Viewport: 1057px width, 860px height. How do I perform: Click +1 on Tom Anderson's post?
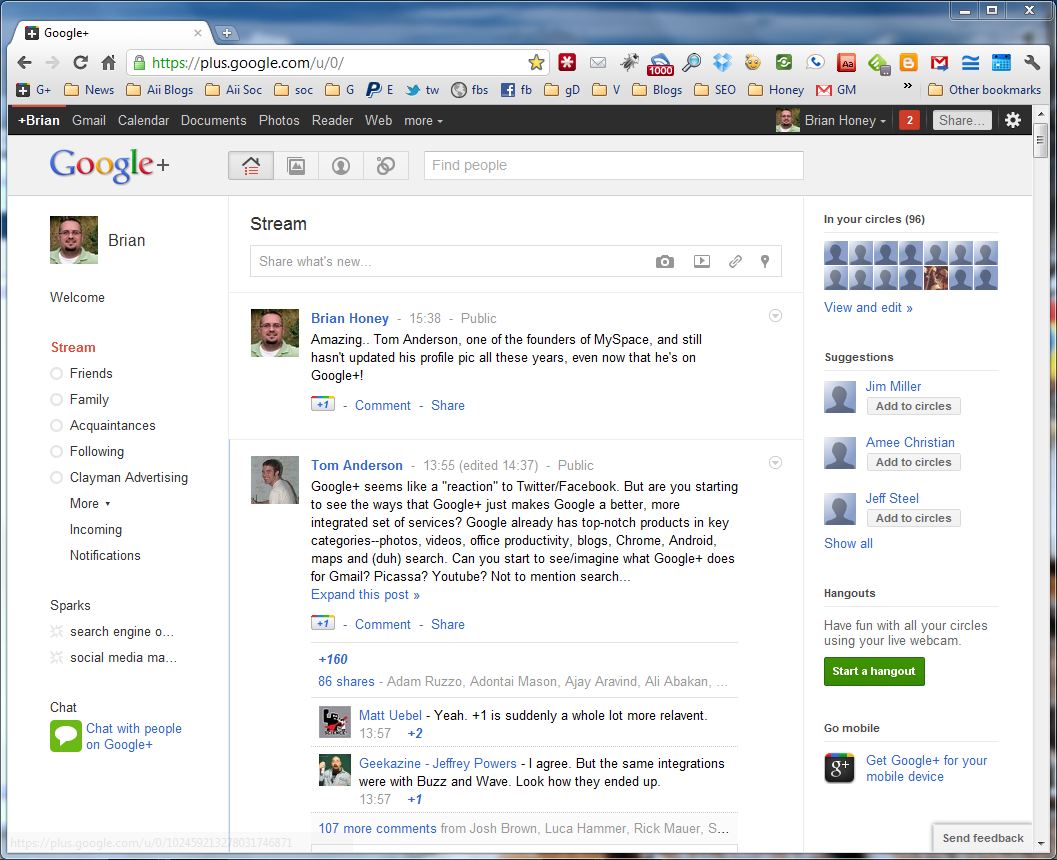coord(323,623)
